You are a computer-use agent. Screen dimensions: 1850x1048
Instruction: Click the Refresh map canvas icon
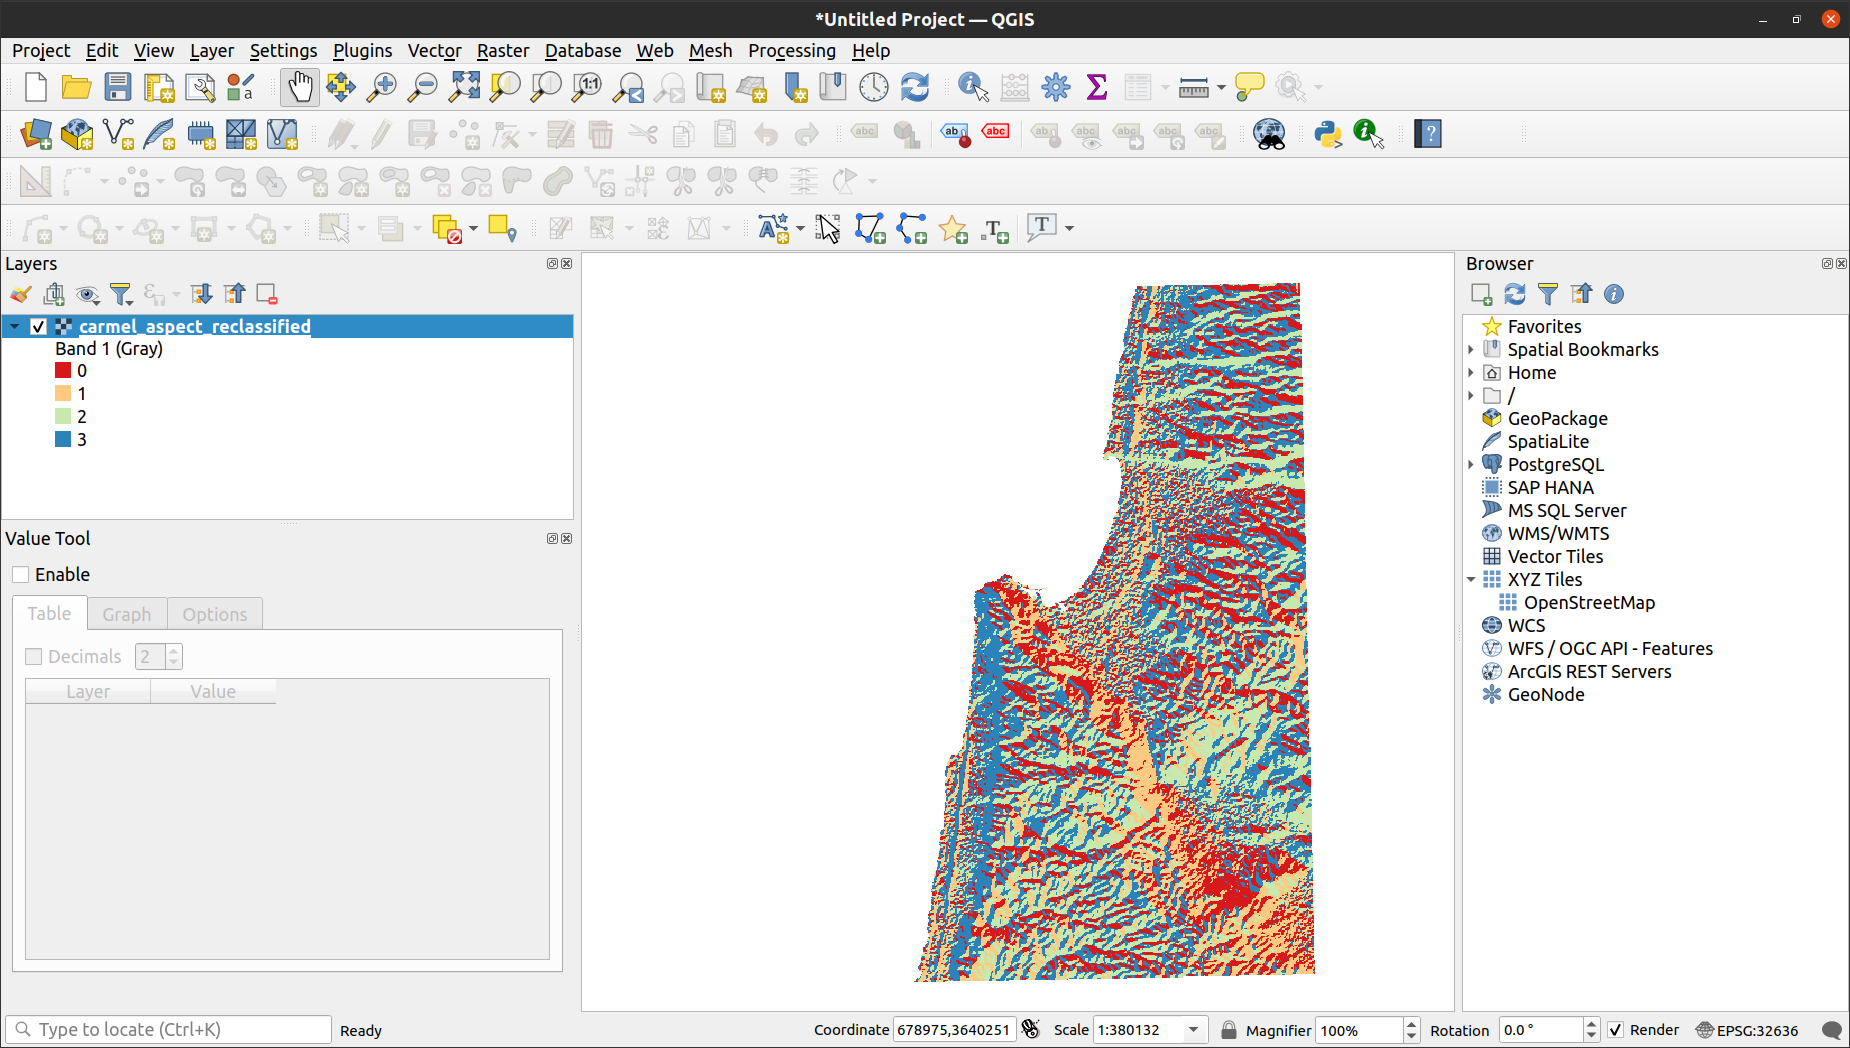click(915, 88)
